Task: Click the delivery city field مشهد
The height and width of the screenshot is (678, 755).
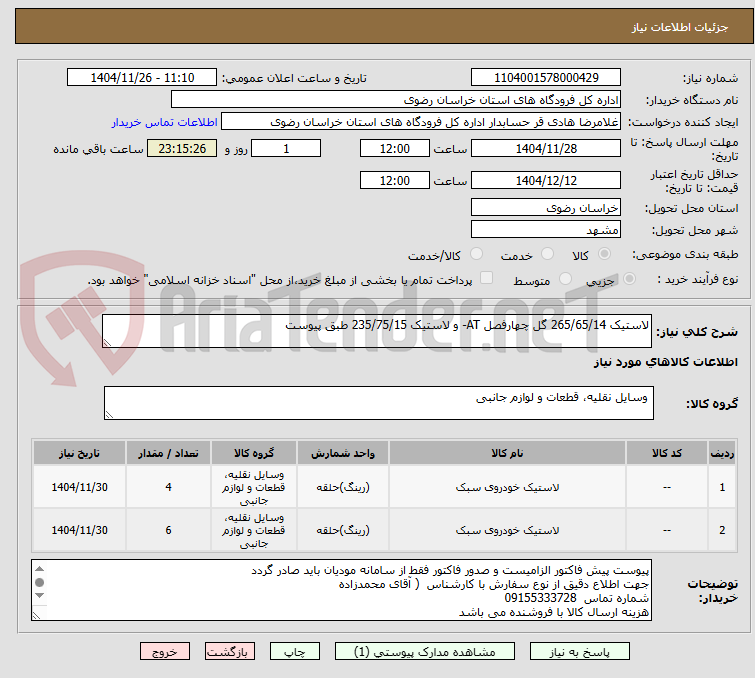Action: point(546,229)
